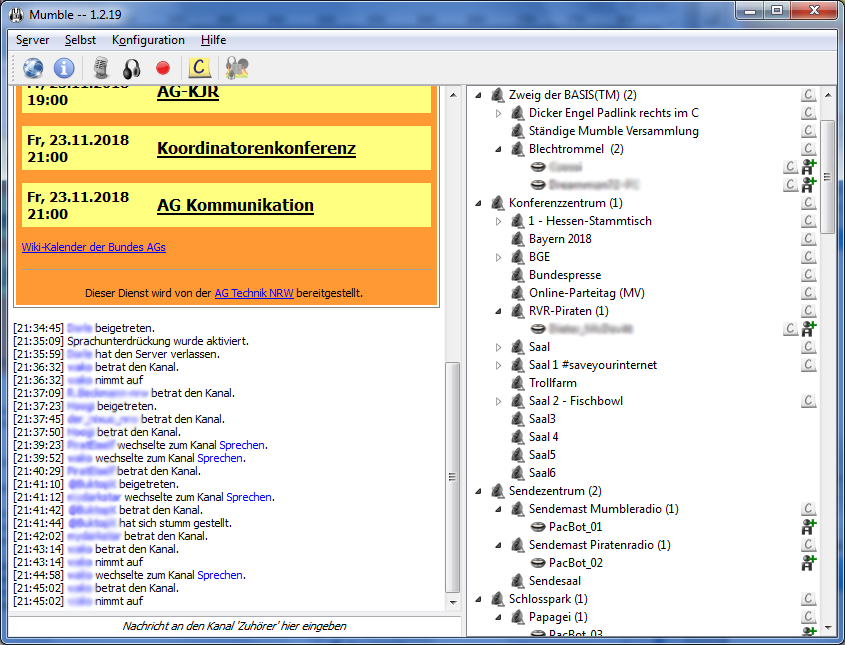Click the C icon beside RVR-Piraten channel
The image size is (845, 645).
[808, 311]
